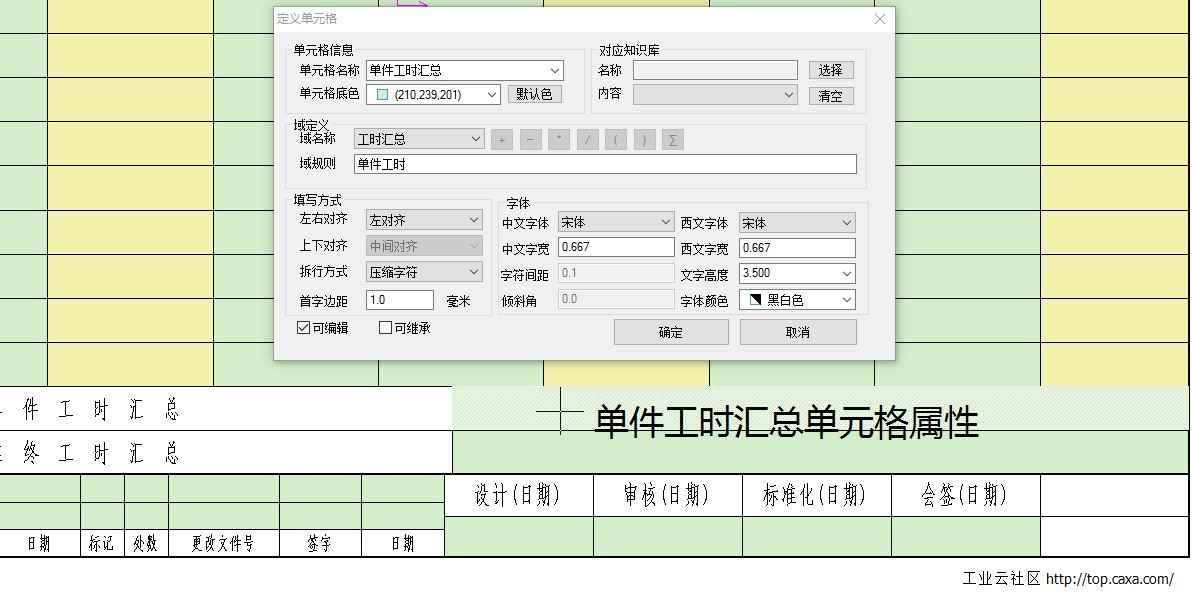
Task: Click the 选择 knowledge base button
Action: tap(830, 70)
